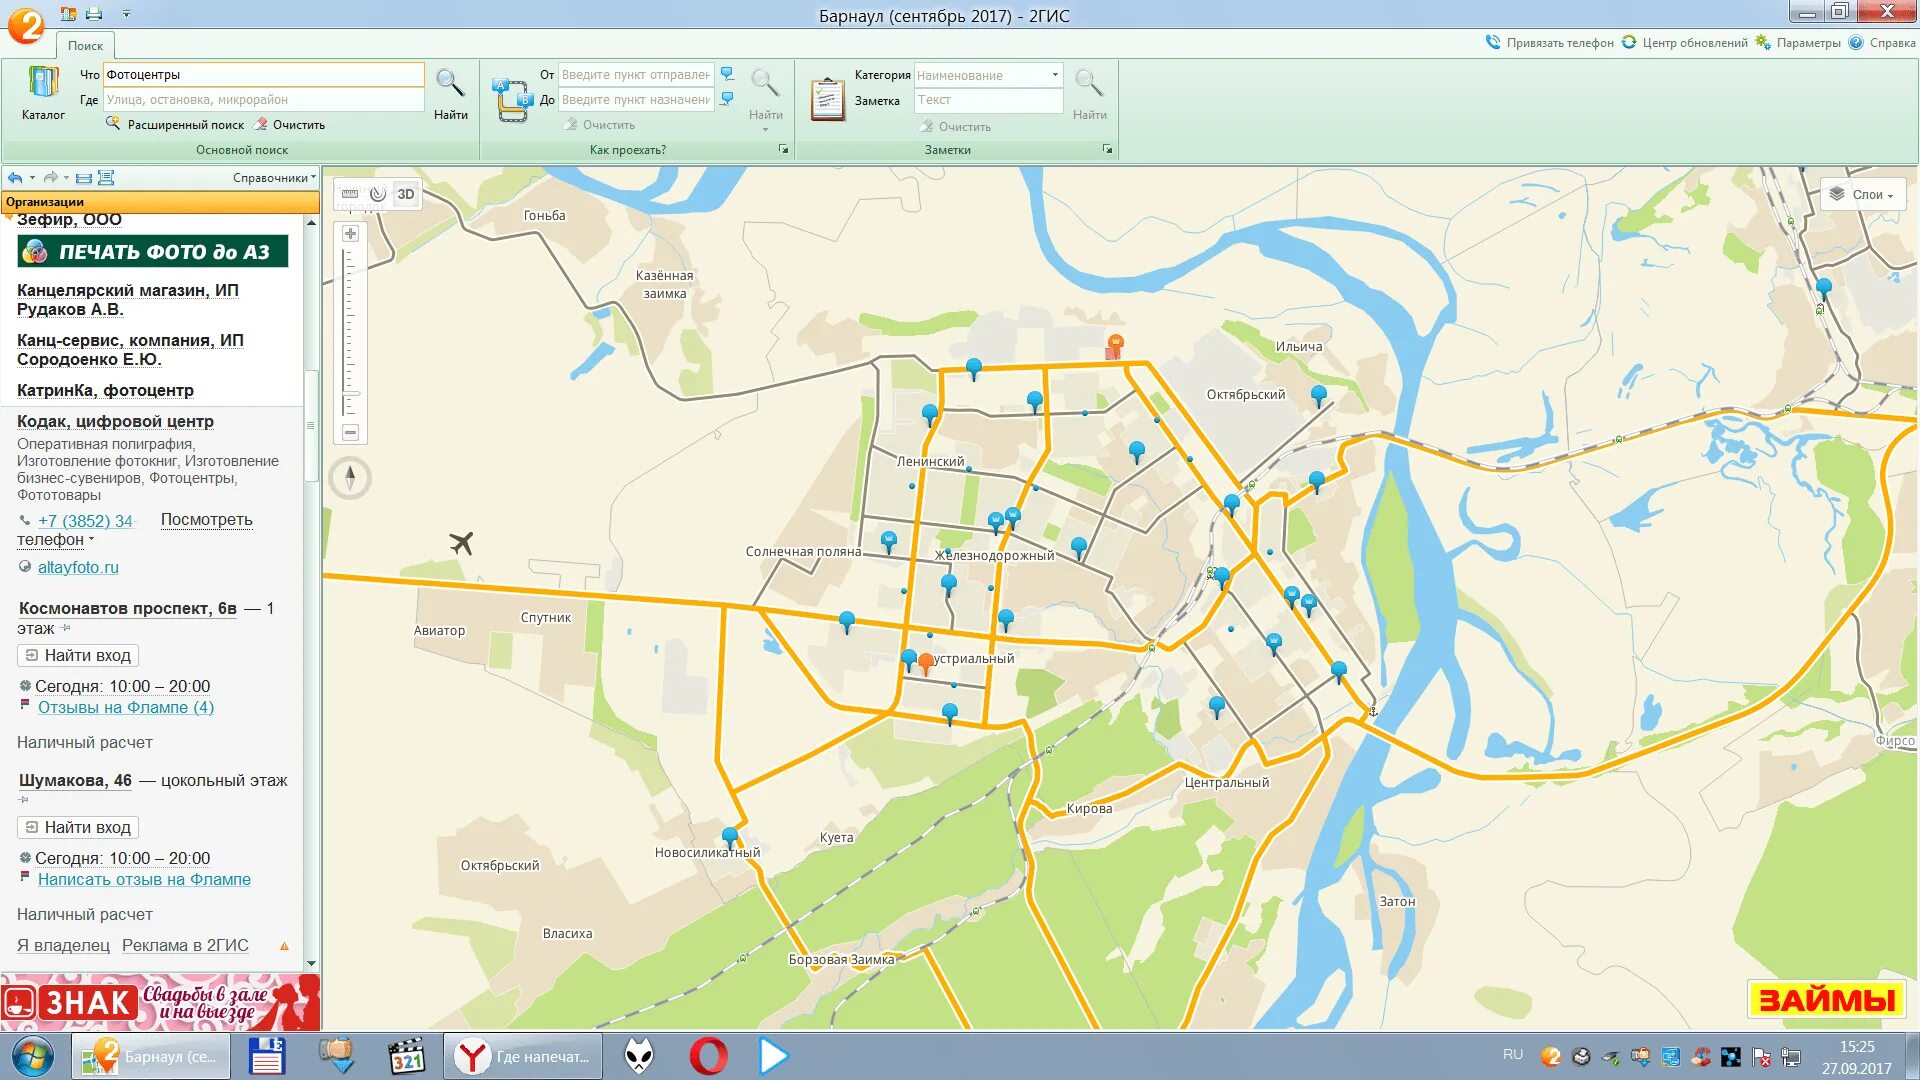The image size is (1920, 1080).
Task: Expand the Как проехать group dialog launcher
Action: tap(783, 149)
